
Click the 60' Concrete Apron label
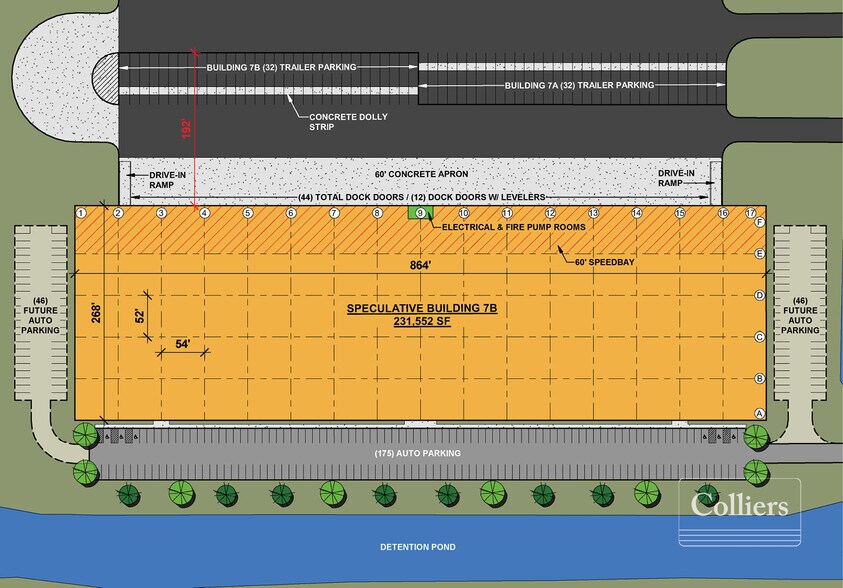pos(421,174)
